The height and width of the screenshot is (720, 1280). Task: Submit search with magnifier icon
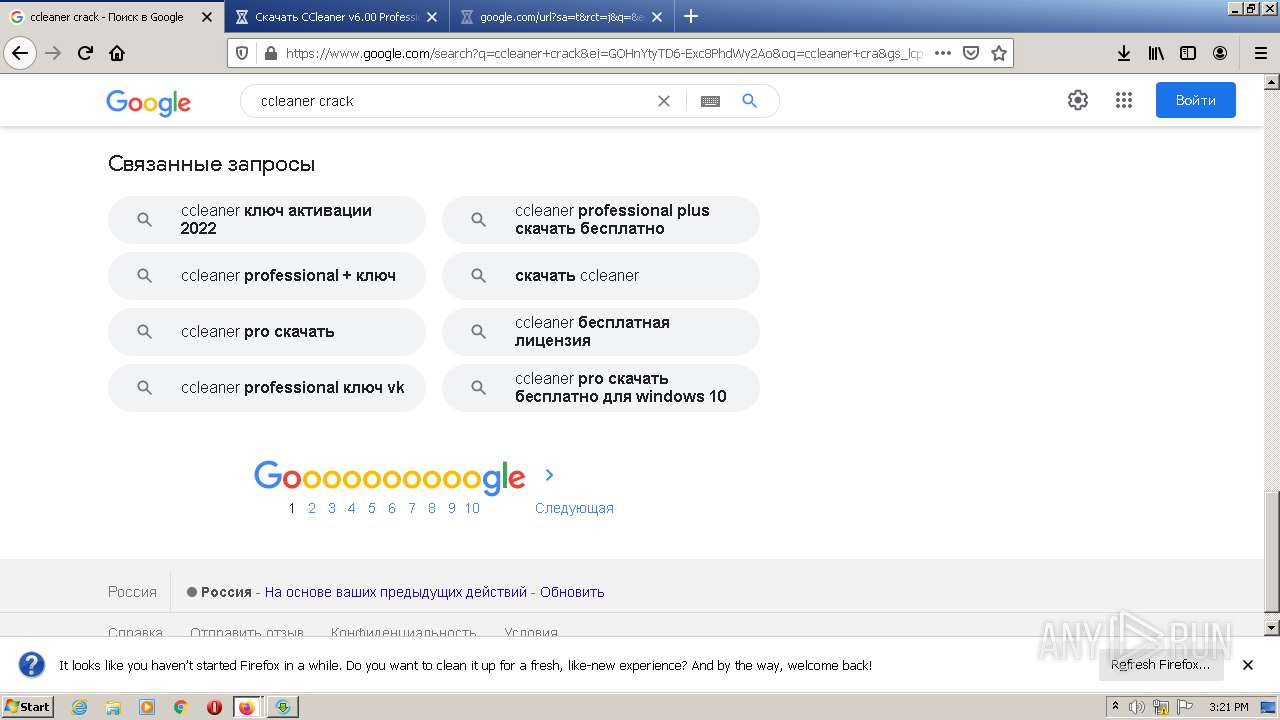[749, 101]
